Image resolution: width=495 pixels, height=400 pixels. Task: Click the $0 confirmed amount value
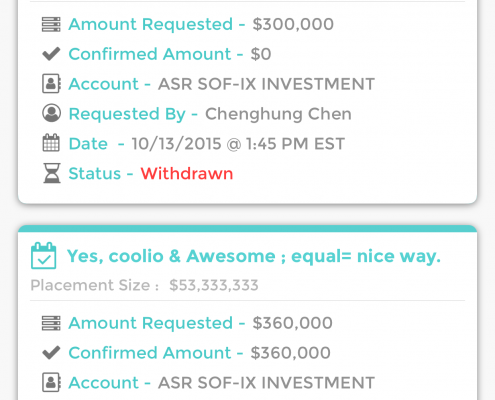261,54
